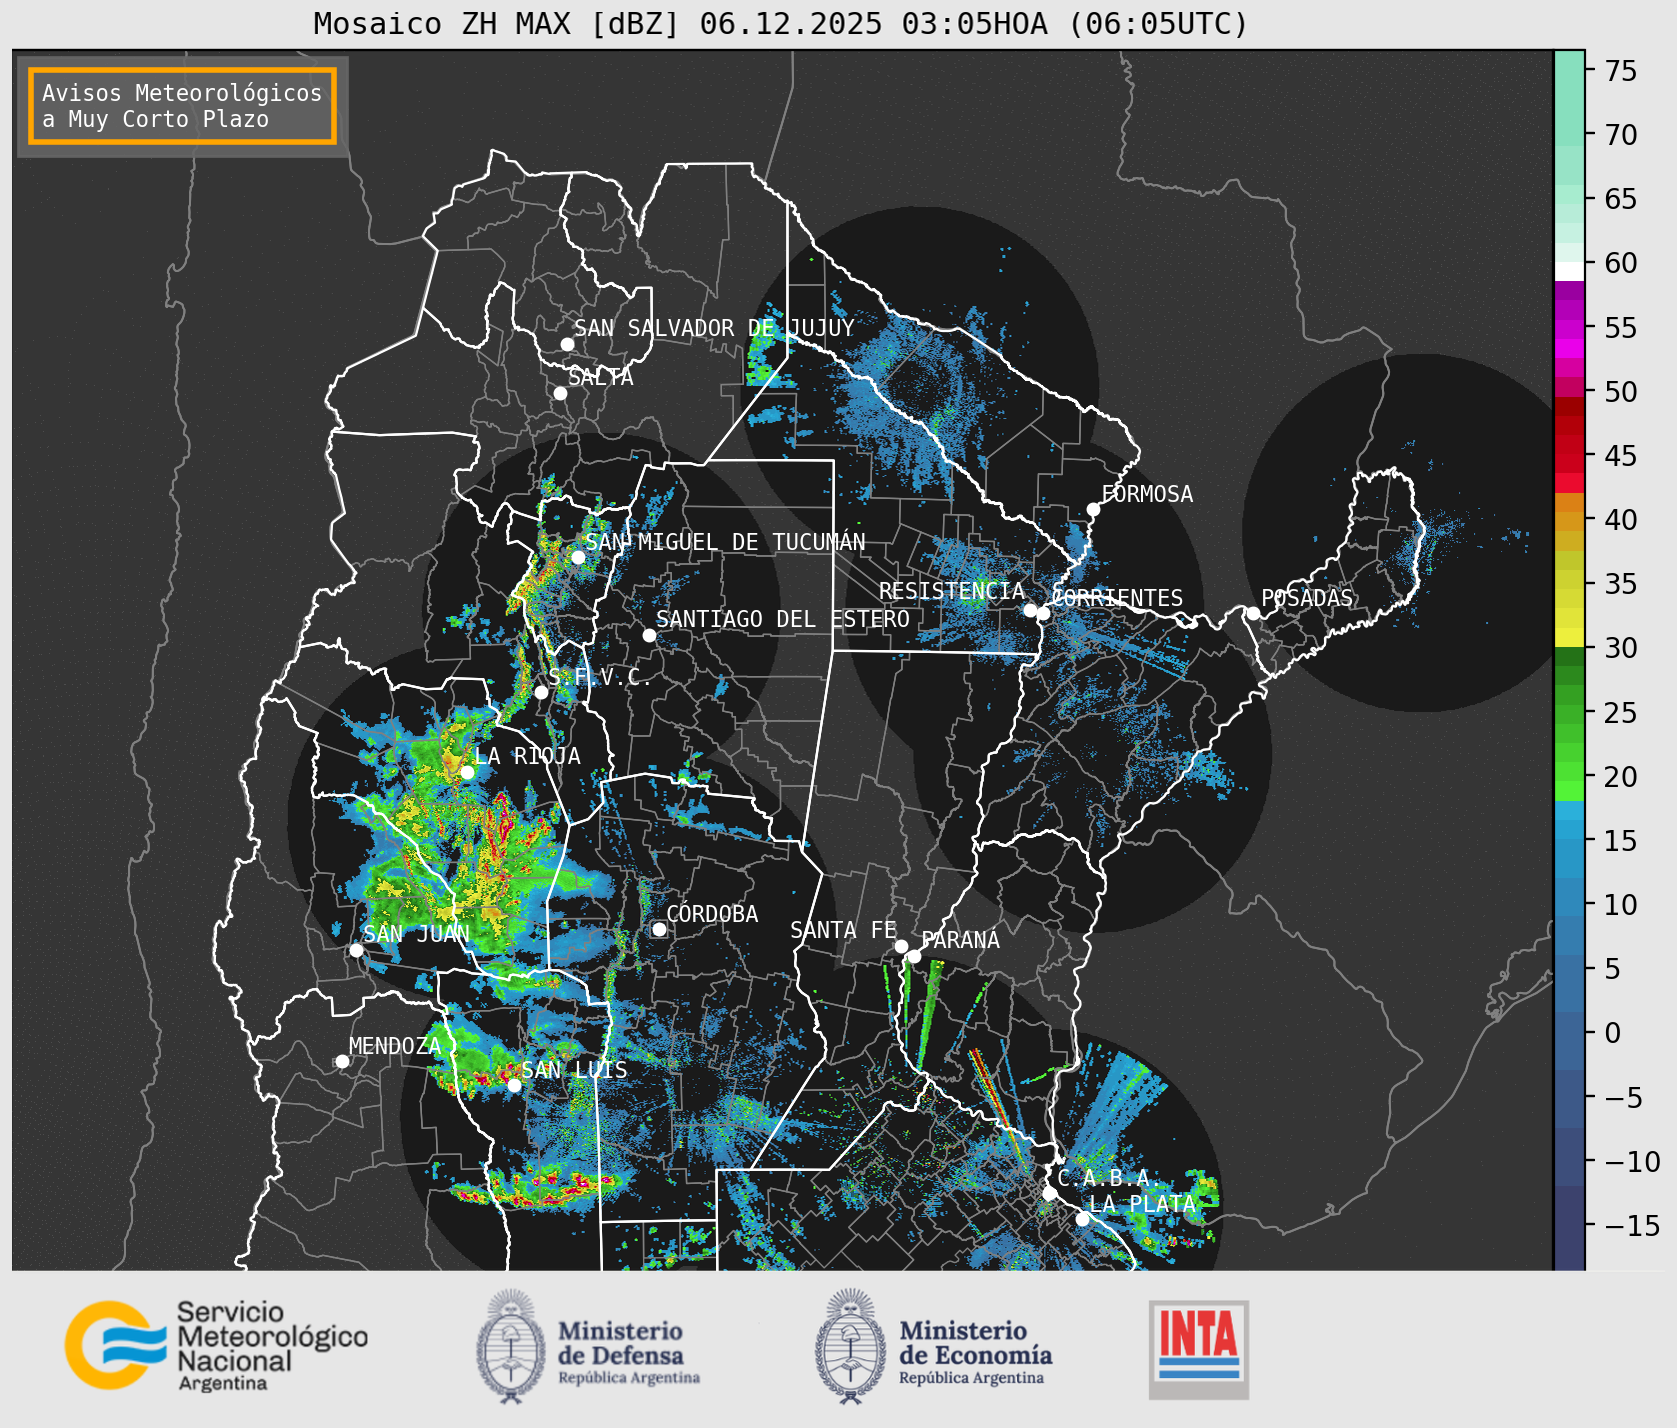Viewport: 1677px width, 1428px height.
Task: Click the −15 tick label on the color scale
Action: 1632,1226
